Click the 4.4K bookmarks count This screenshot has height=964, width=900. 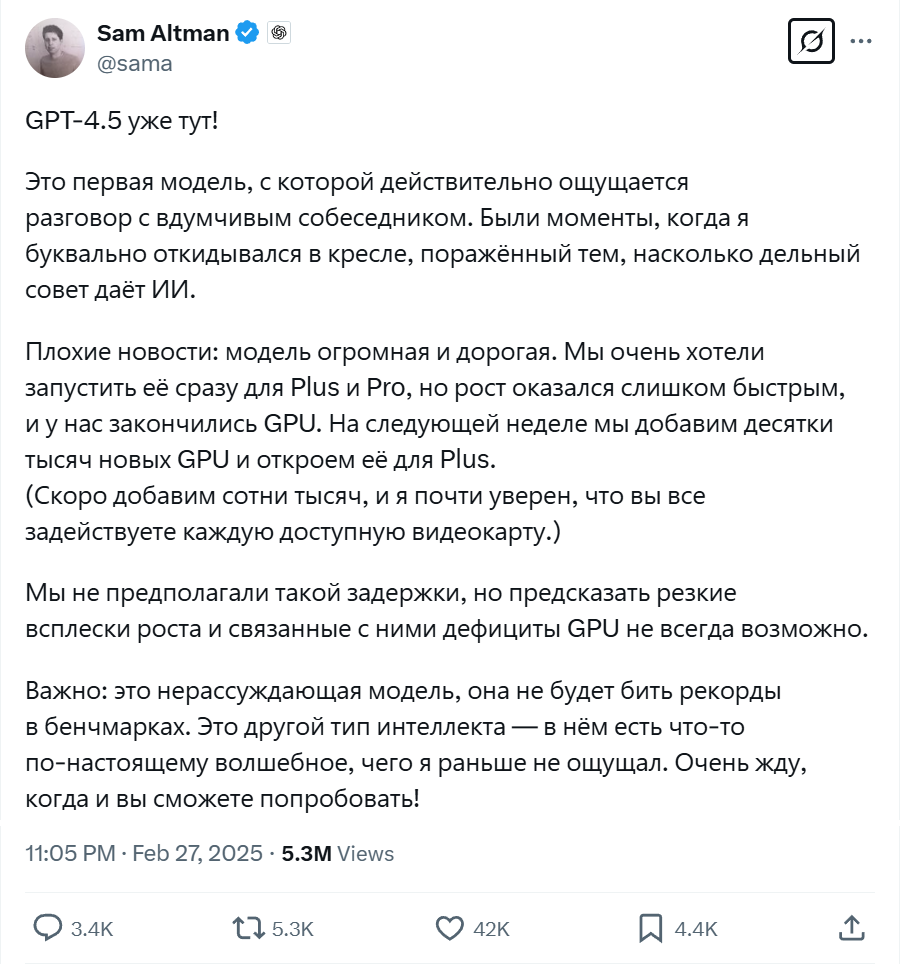696,929
